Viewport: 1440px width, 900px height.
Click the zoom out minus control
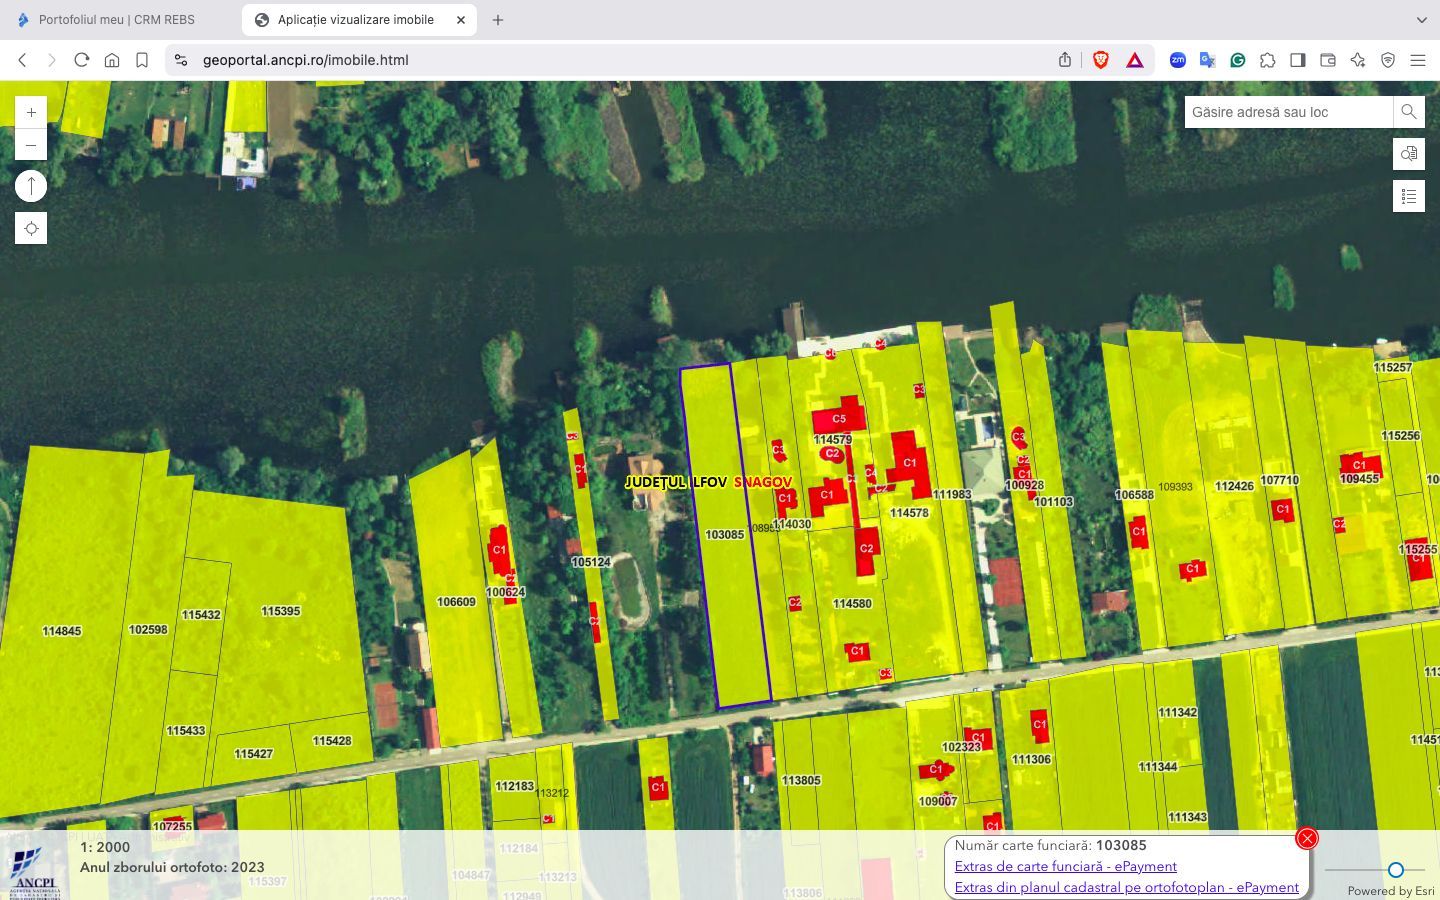[31, 145]
